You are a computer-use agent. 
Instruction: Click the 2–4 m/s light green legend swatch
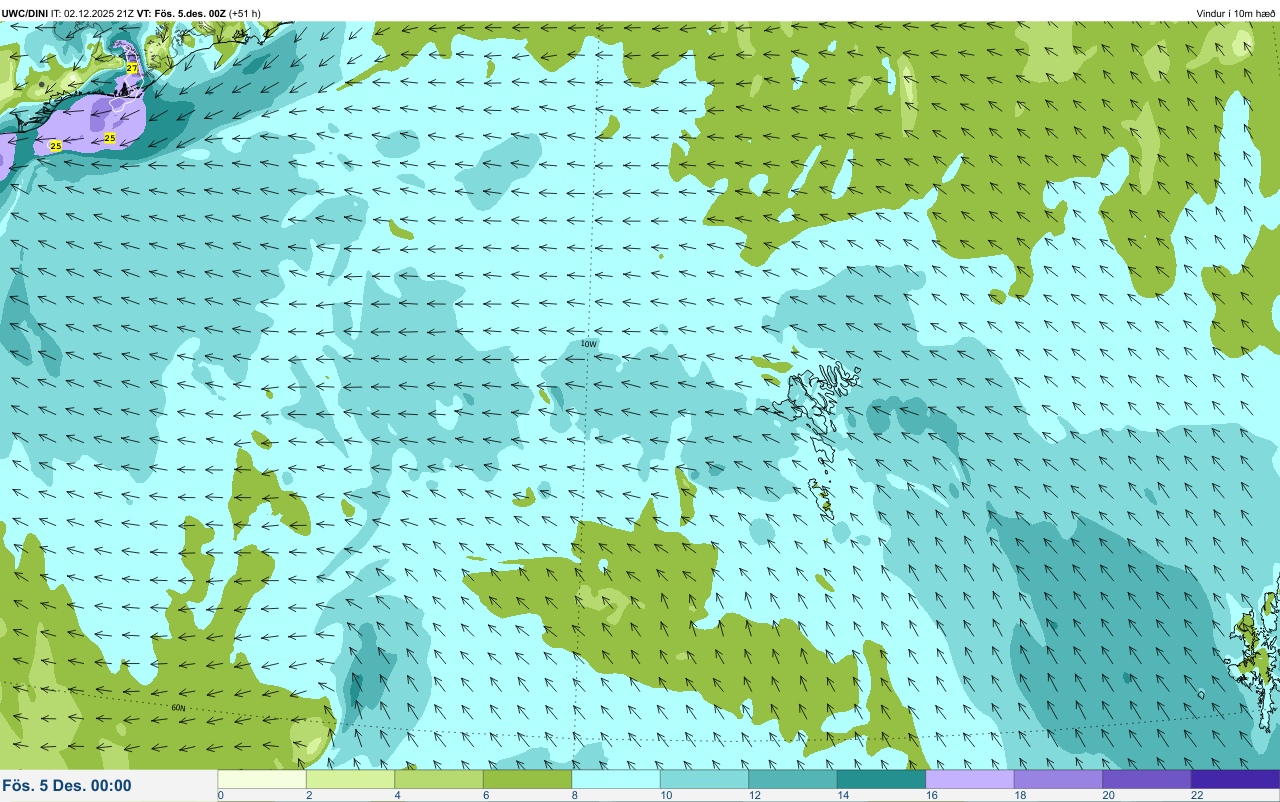pos(350,779)
